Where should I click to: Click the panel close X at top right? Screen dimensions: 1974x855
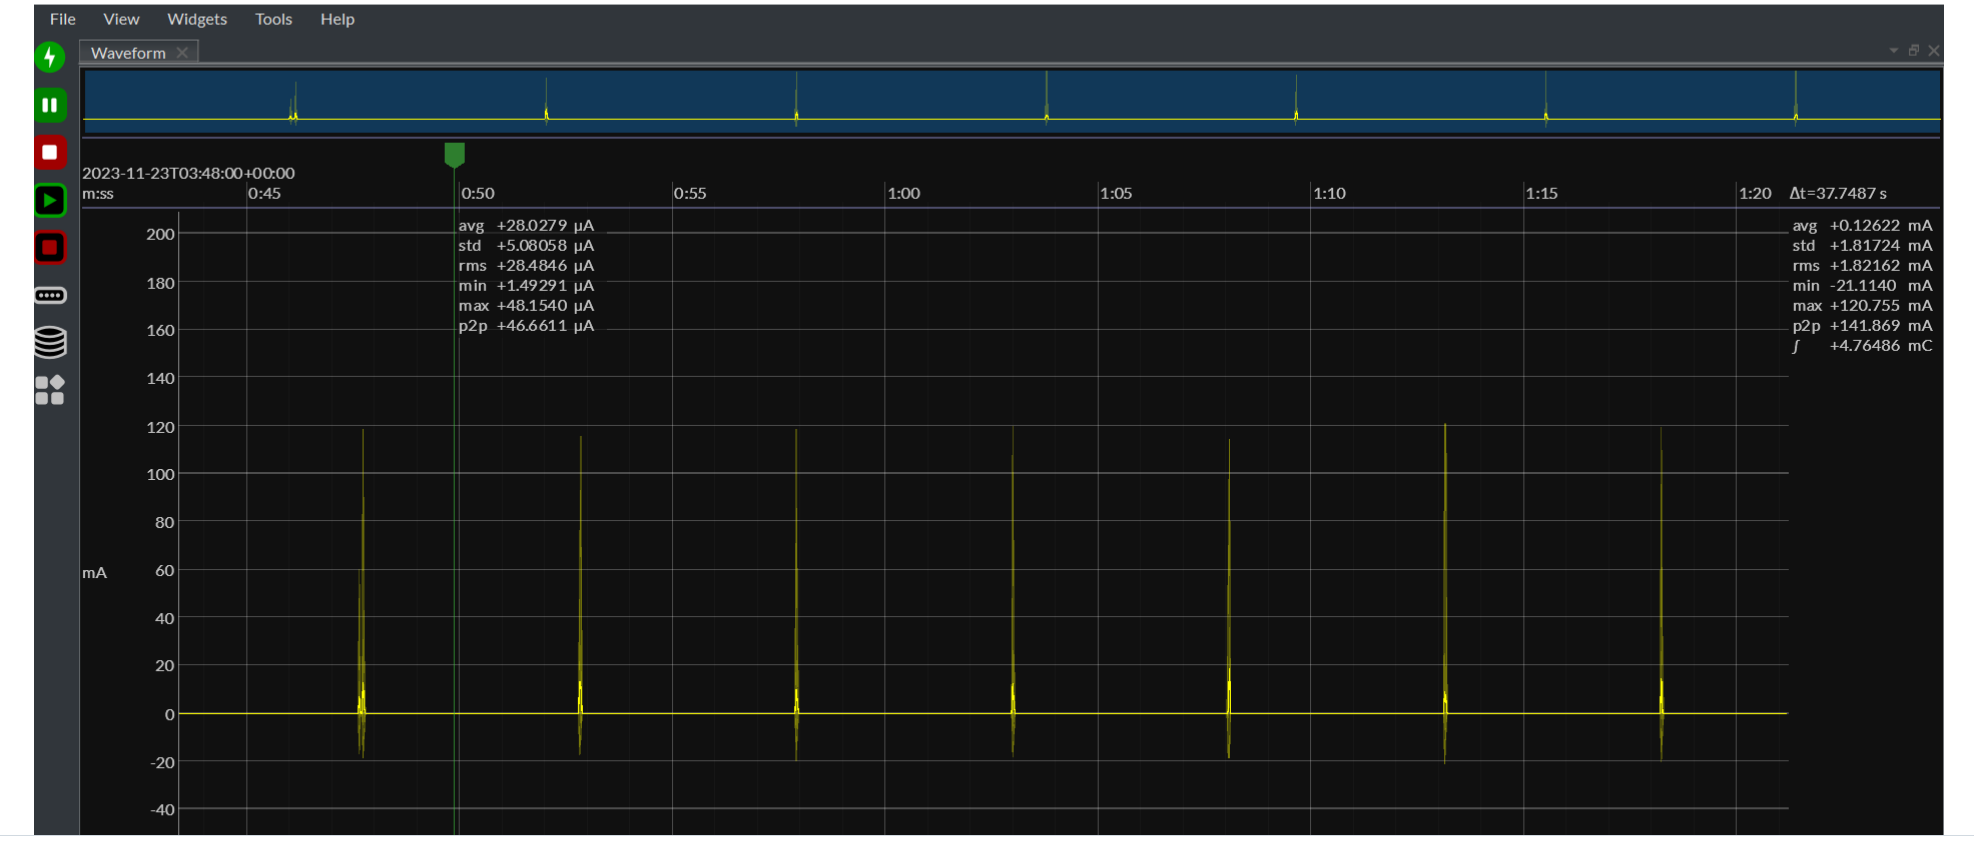click(x=1934, y=50)
